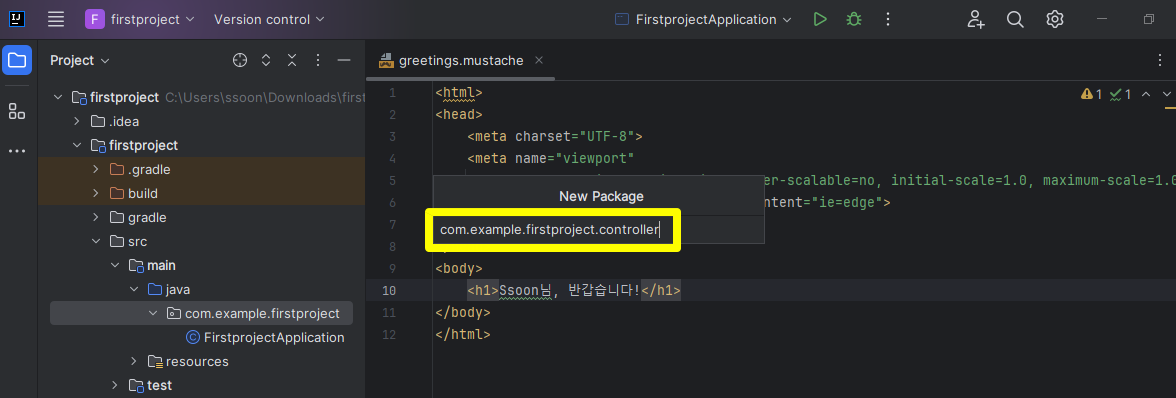Click the closing </html> tag
The height and width of the screenshot is (398, 1176).
click(463, 334)
